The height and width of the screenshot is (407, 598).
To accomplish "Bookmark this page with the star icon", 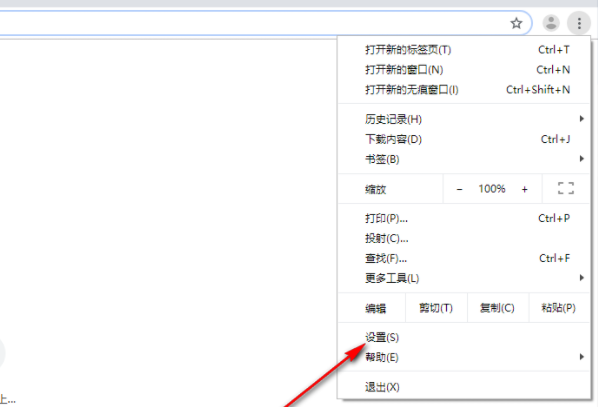I will 516,23.
